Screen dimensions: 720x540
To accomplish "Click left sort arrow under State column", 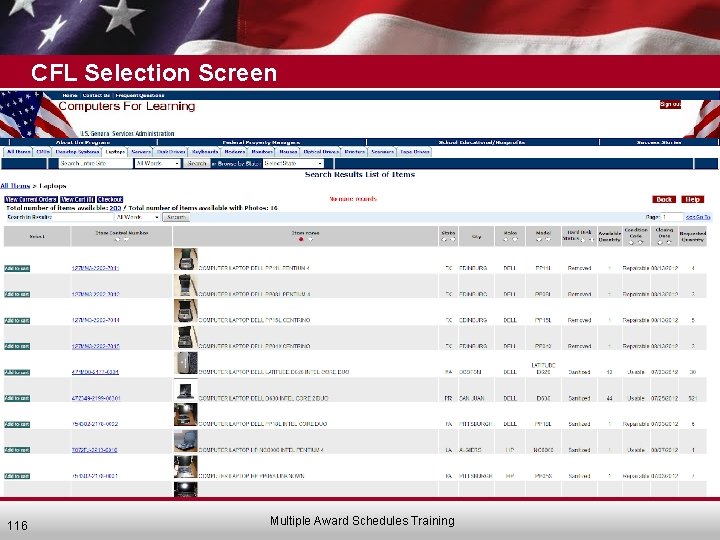I will [444, 239].
